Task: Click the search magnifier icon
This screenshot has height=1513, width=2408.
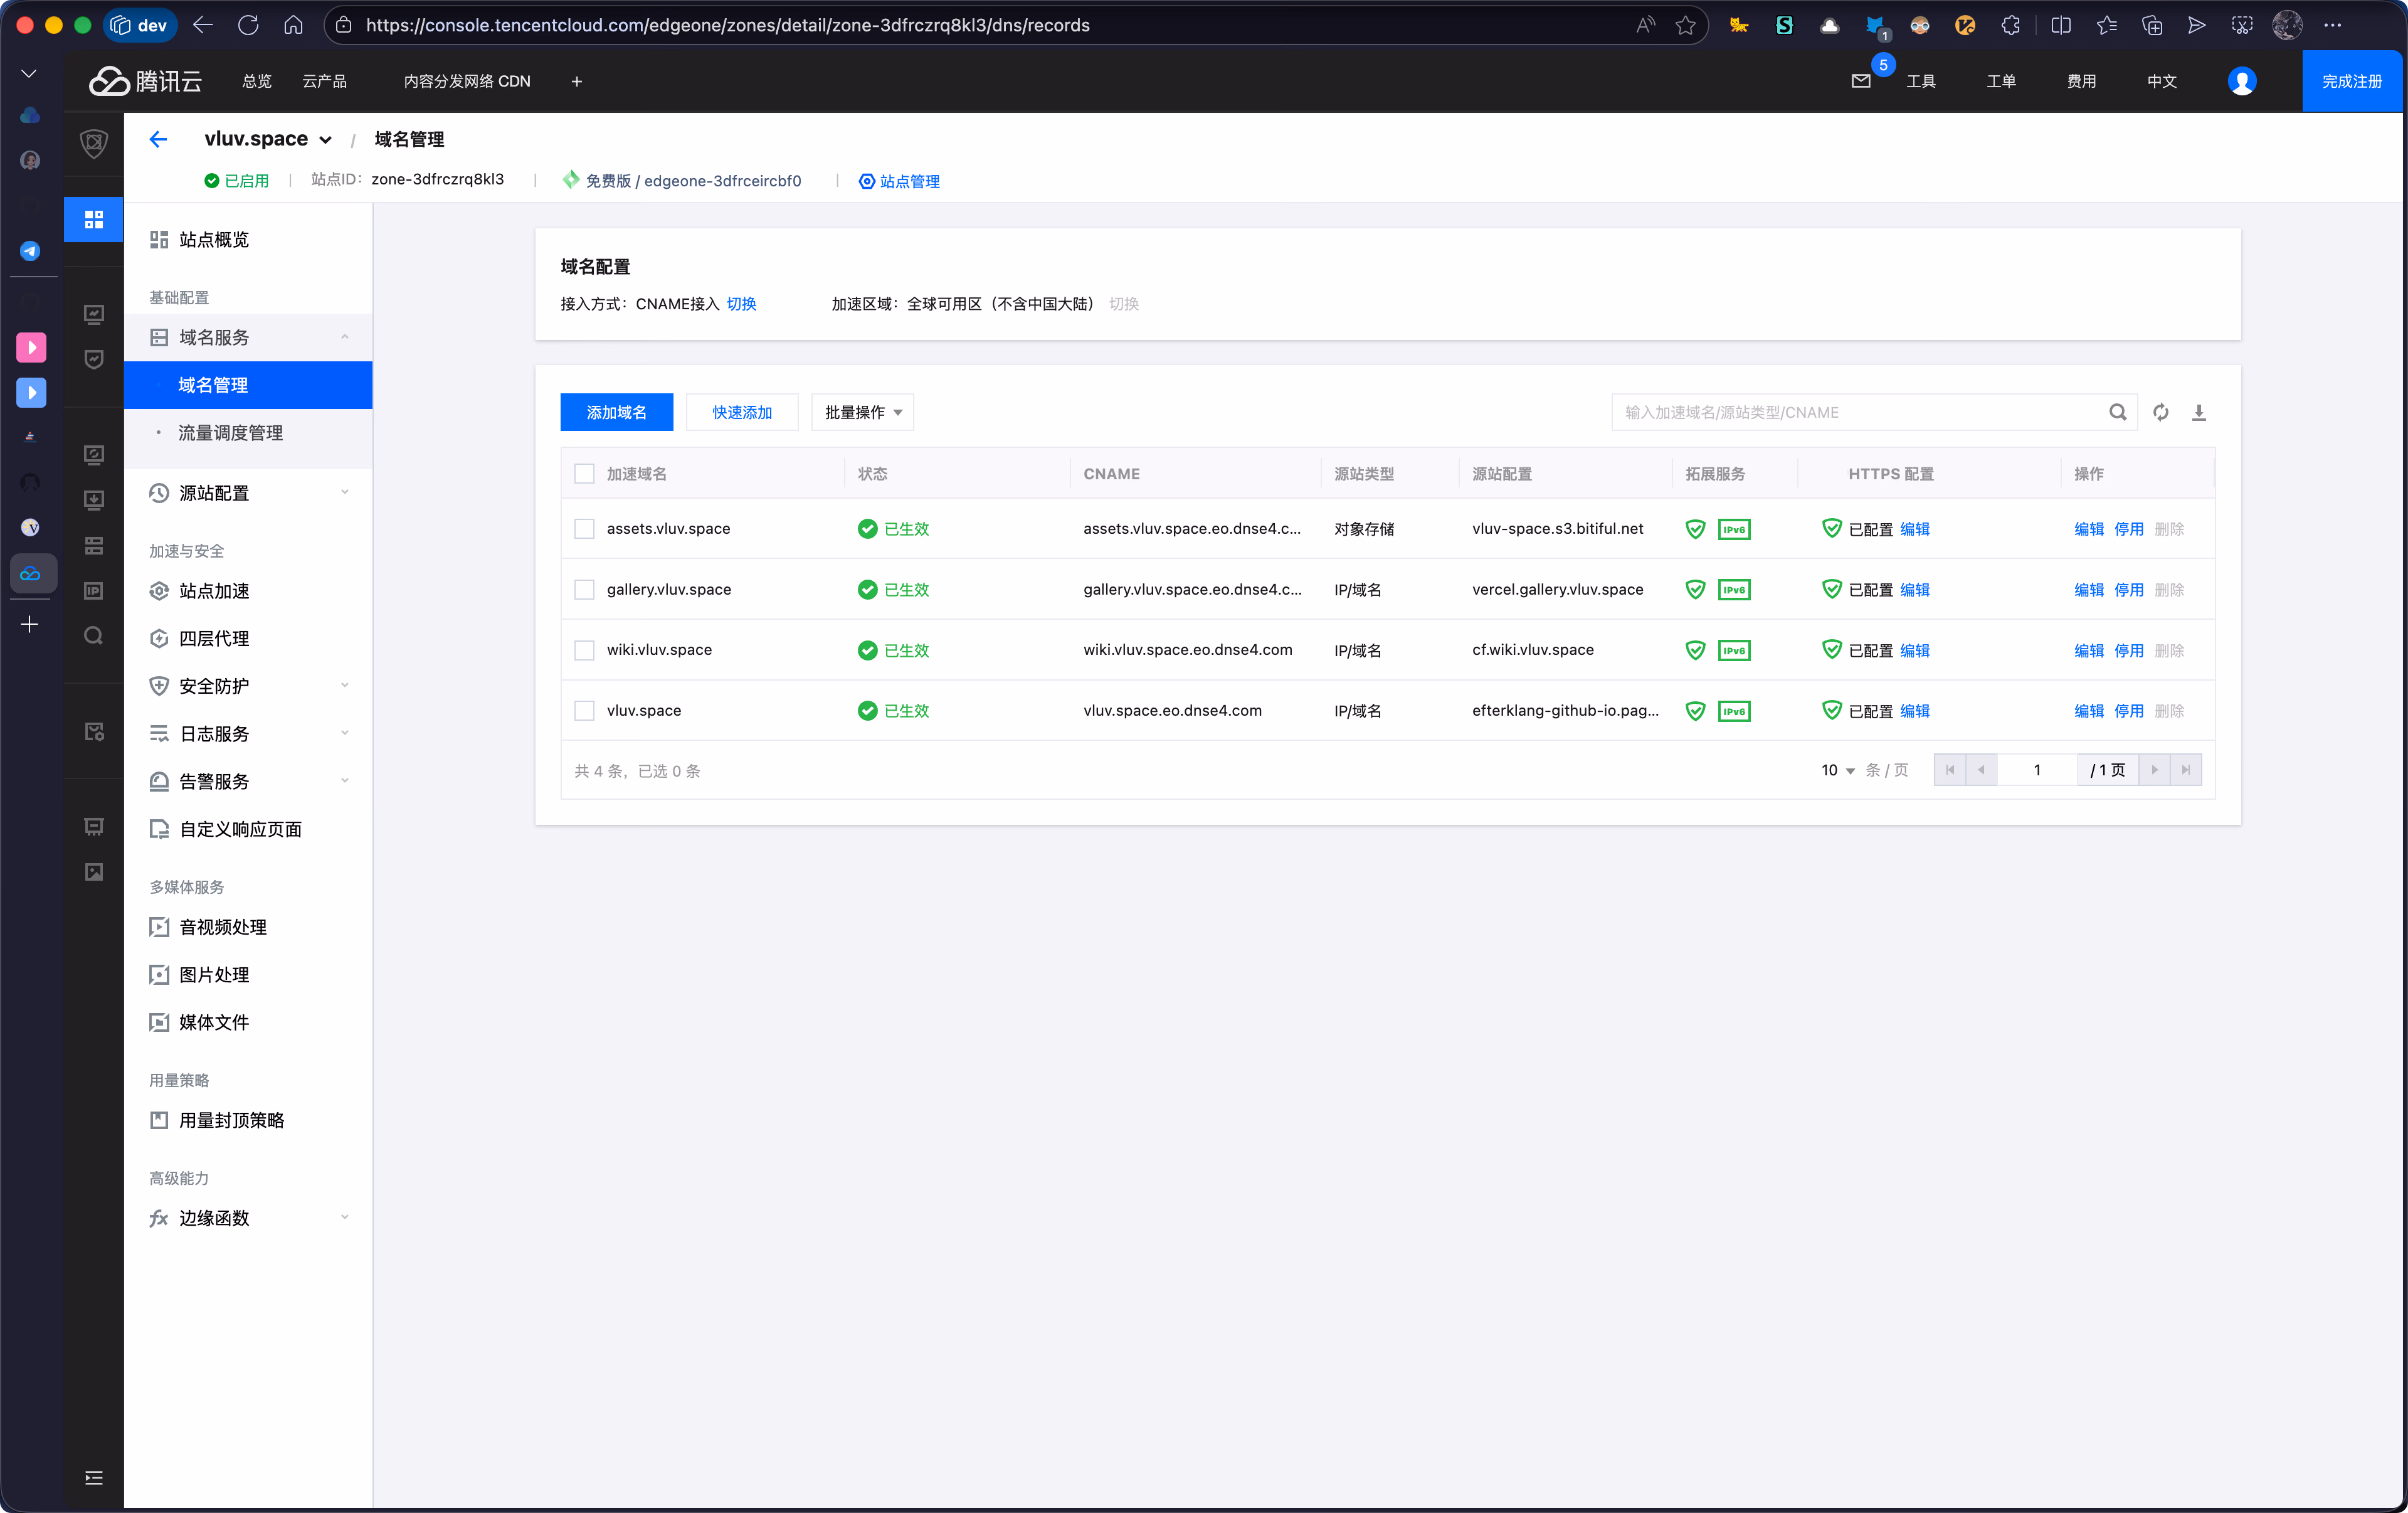Action: tap(2117, 412)
